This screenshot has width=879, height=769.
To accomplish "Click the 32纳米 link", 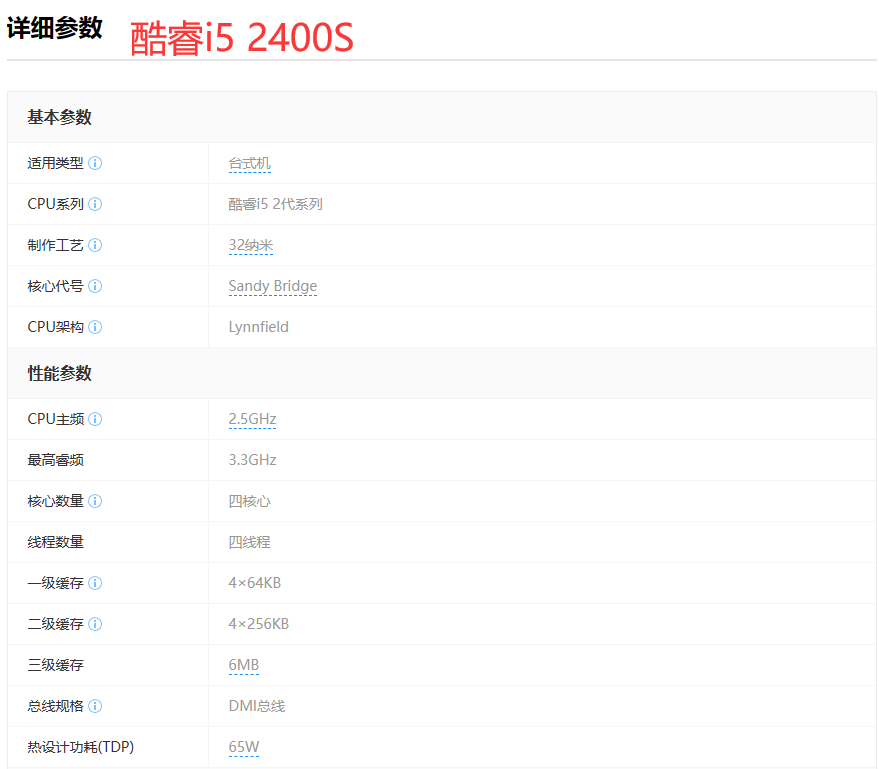I will (x=251, y=245).
